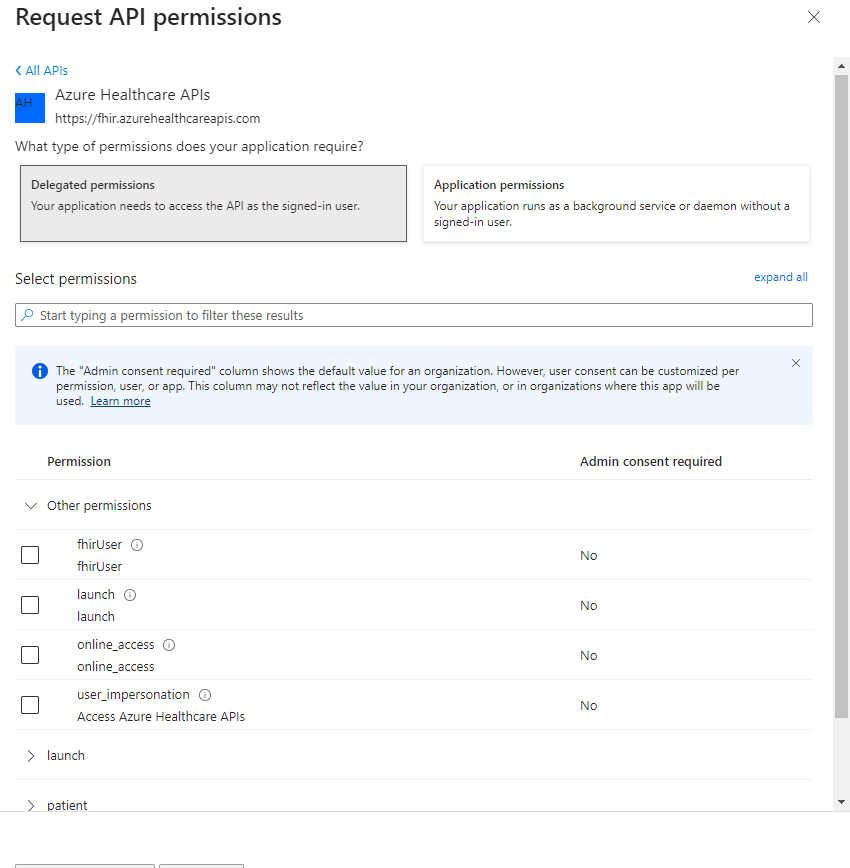The width and height of the screenshot is (850, 868).
Task: Enable the online_access permission
Action: (x=30, y=654)
